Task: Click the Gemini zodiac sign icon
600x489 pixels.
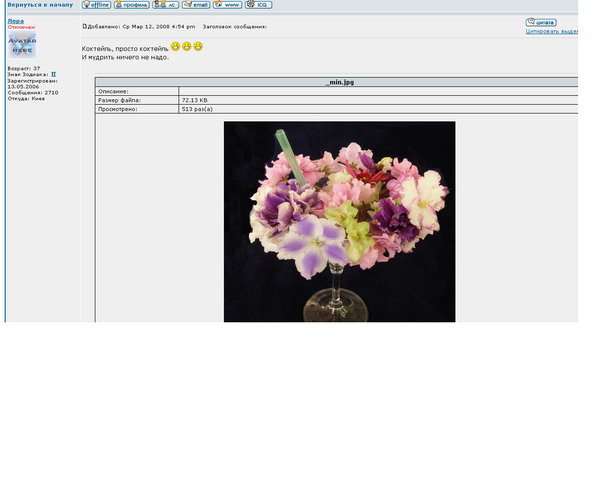Action: (x=54, y=74)
